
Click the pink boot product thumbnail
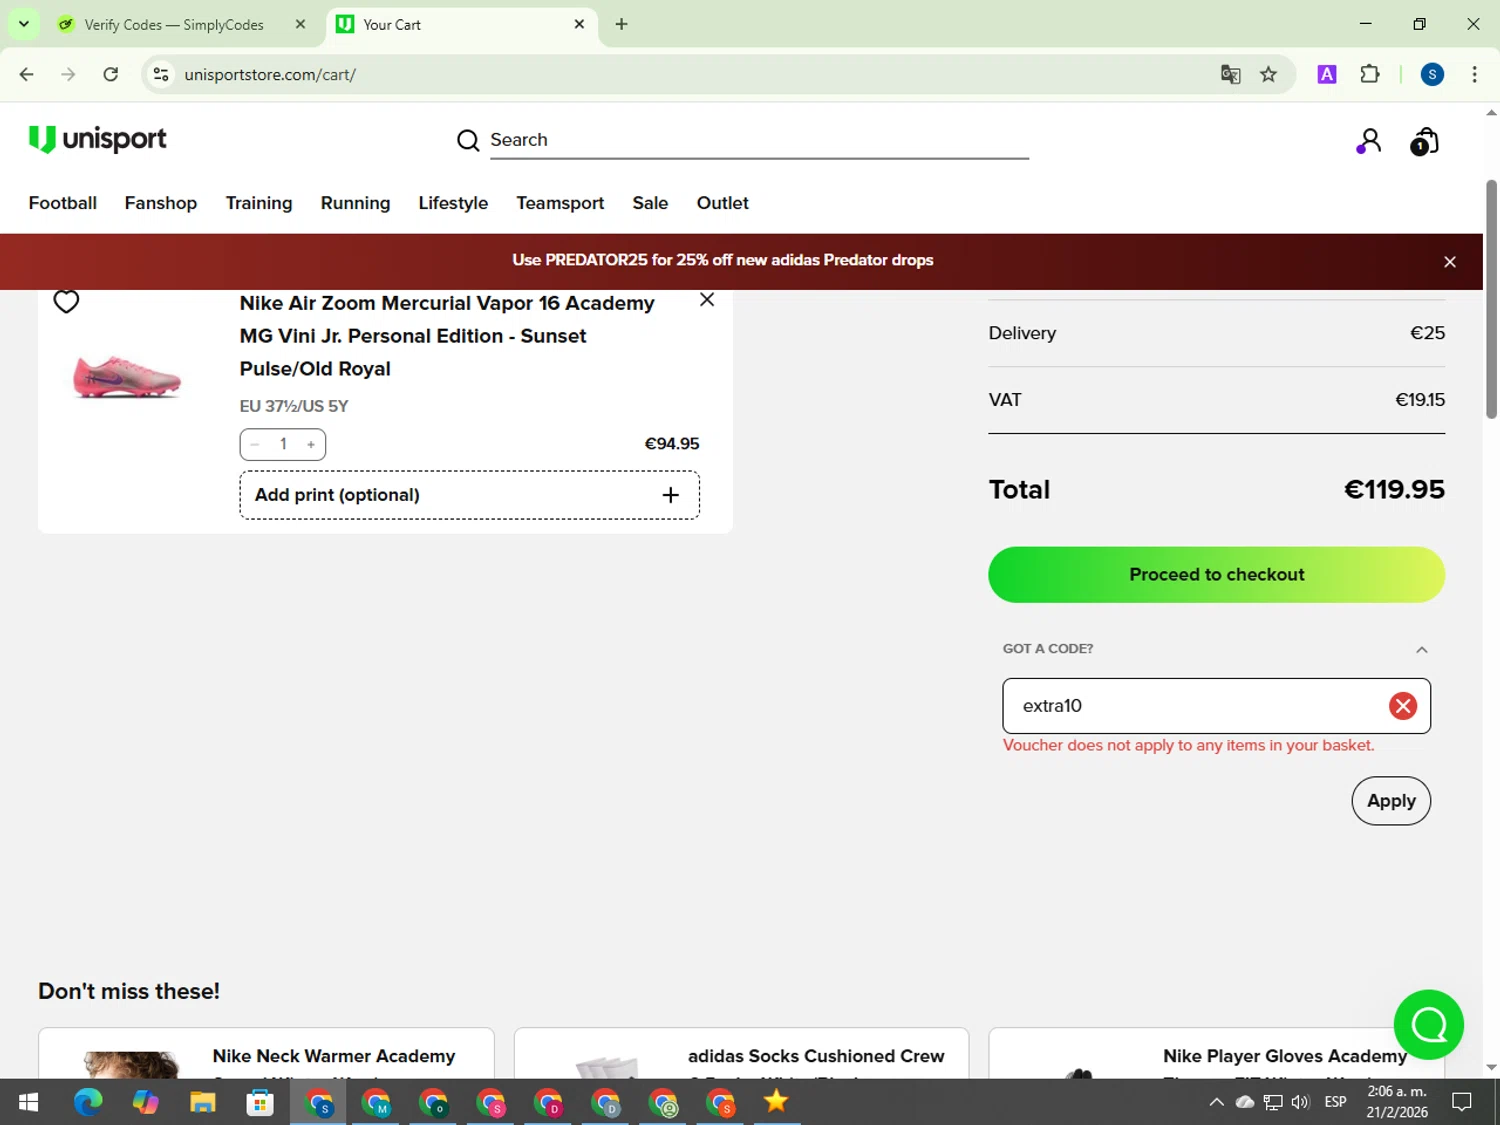click(x=127, y=378)
